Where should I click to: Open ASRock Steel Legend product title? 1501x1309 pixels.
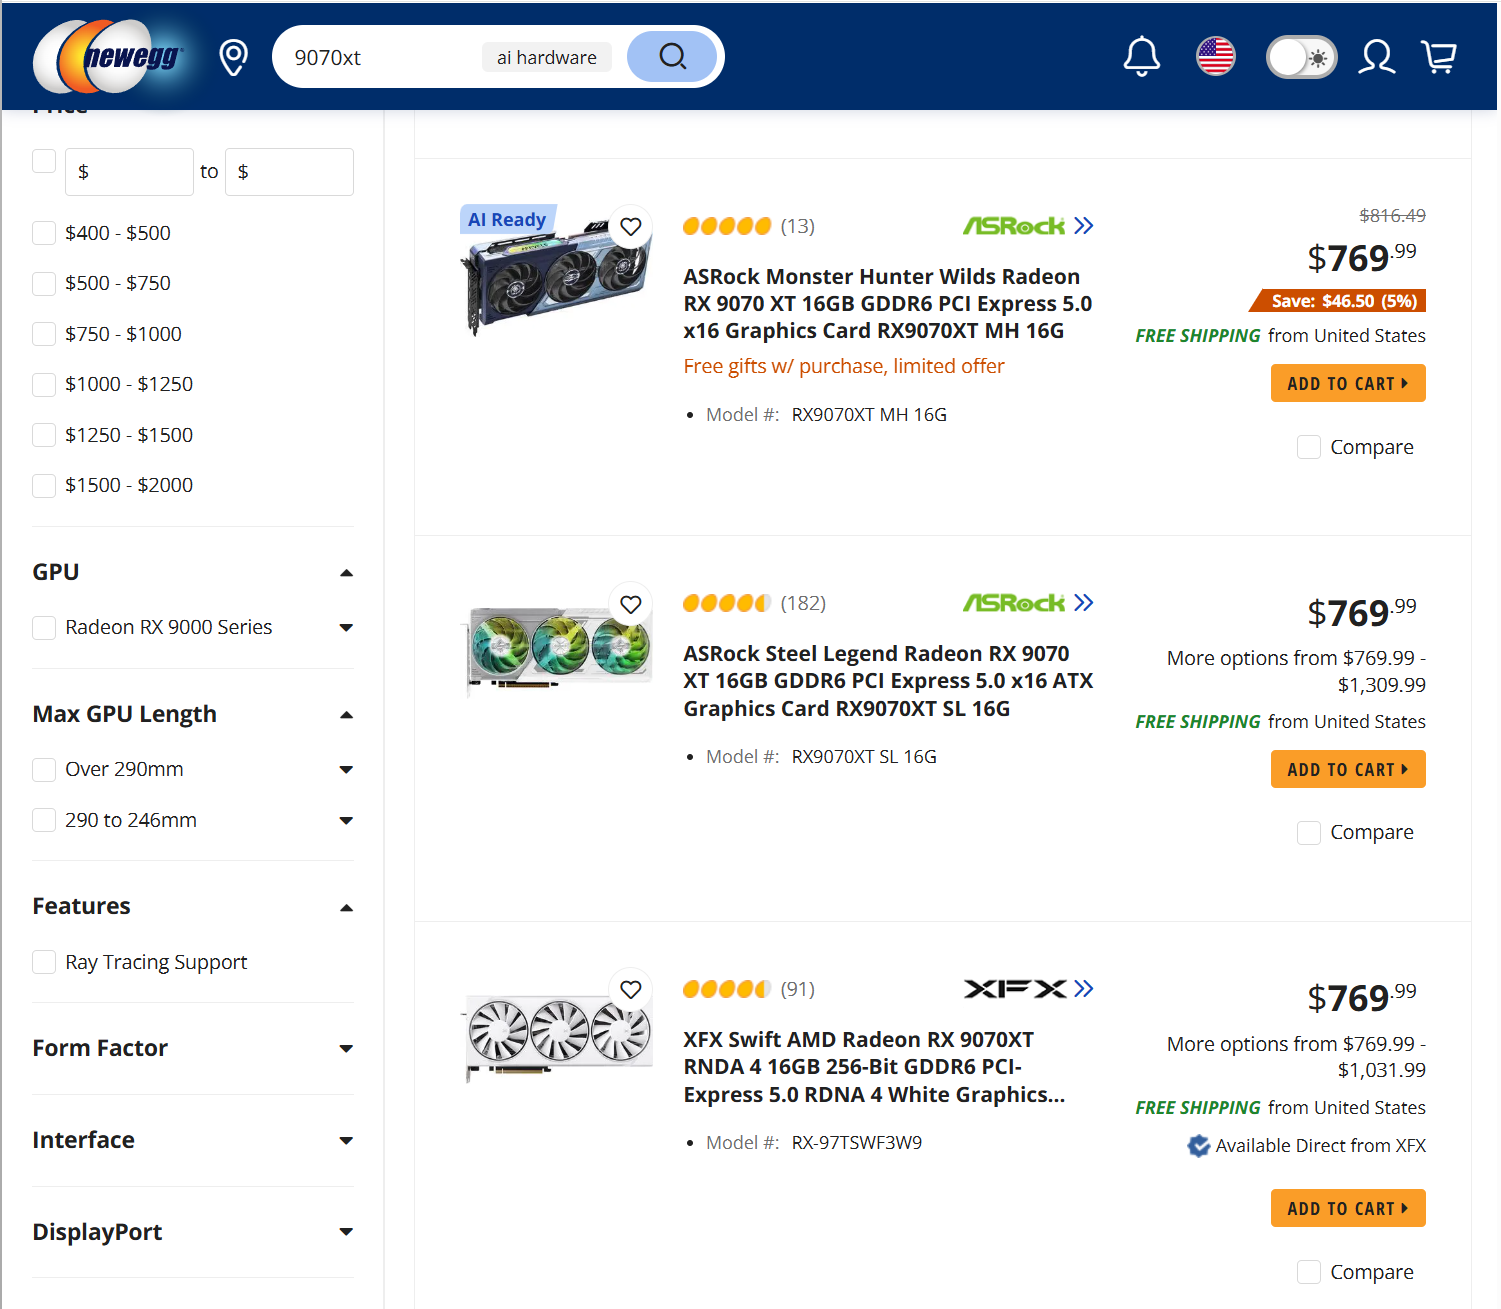[x=888, y=681]
